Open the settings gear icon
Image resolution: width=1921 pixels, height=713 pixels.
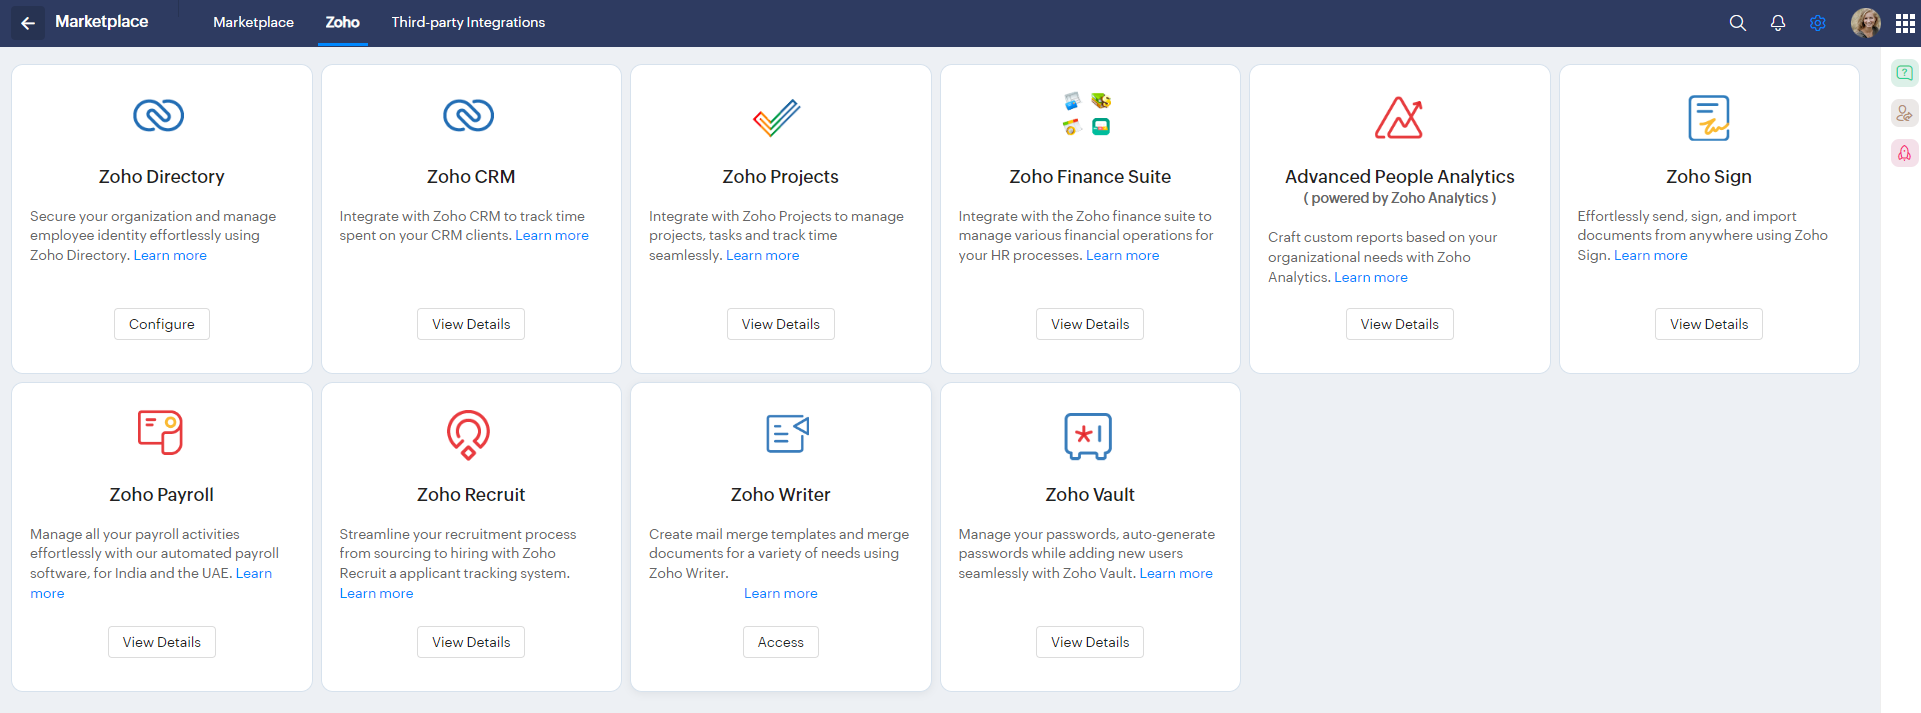[x=1818, y=23]
